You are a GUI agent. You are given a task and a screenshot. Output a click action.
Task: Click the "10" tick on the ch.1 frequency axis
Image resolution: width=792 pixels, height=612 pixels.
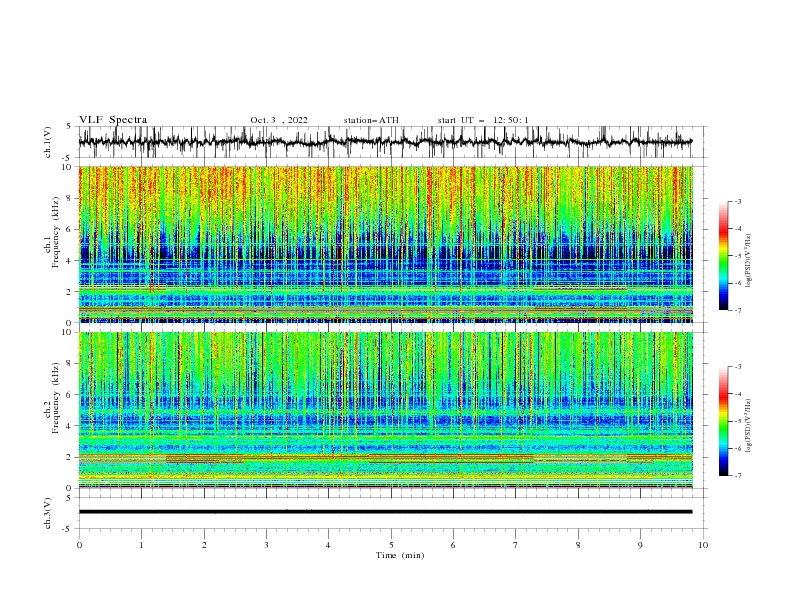[69, 167]
